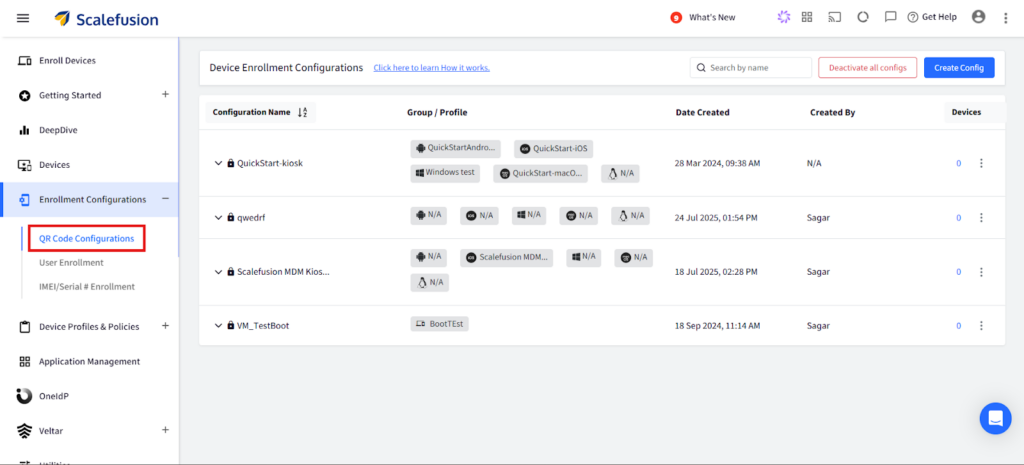
Task: Click lock icon beside QuickStart-kiosk
Action: coord(231,163)
